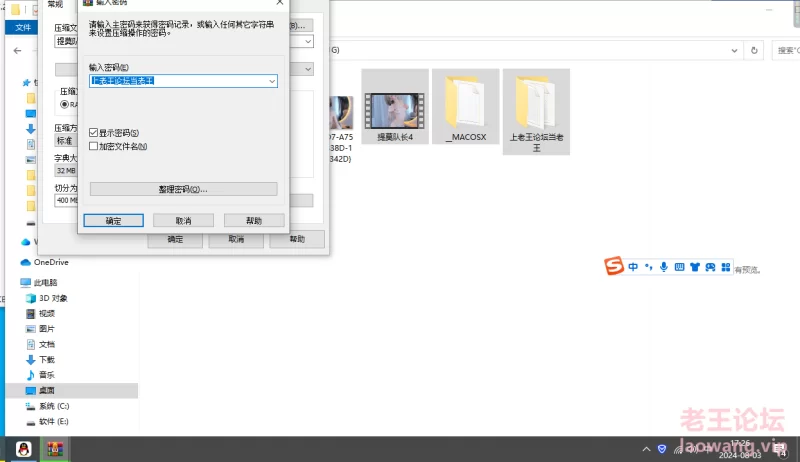800x462 pixels.
Task: Open WinRAR icon in taskbar
Action: [55, 449]
